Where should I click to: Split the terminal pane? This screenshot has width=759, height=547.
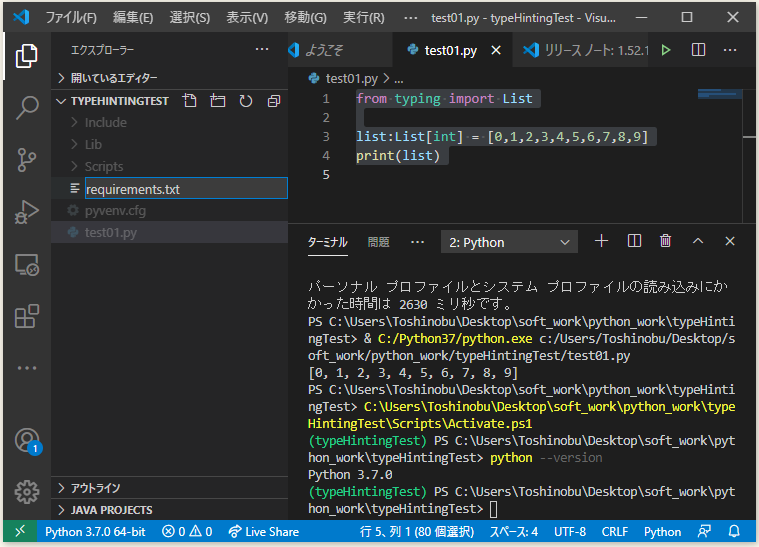point(634,241)
